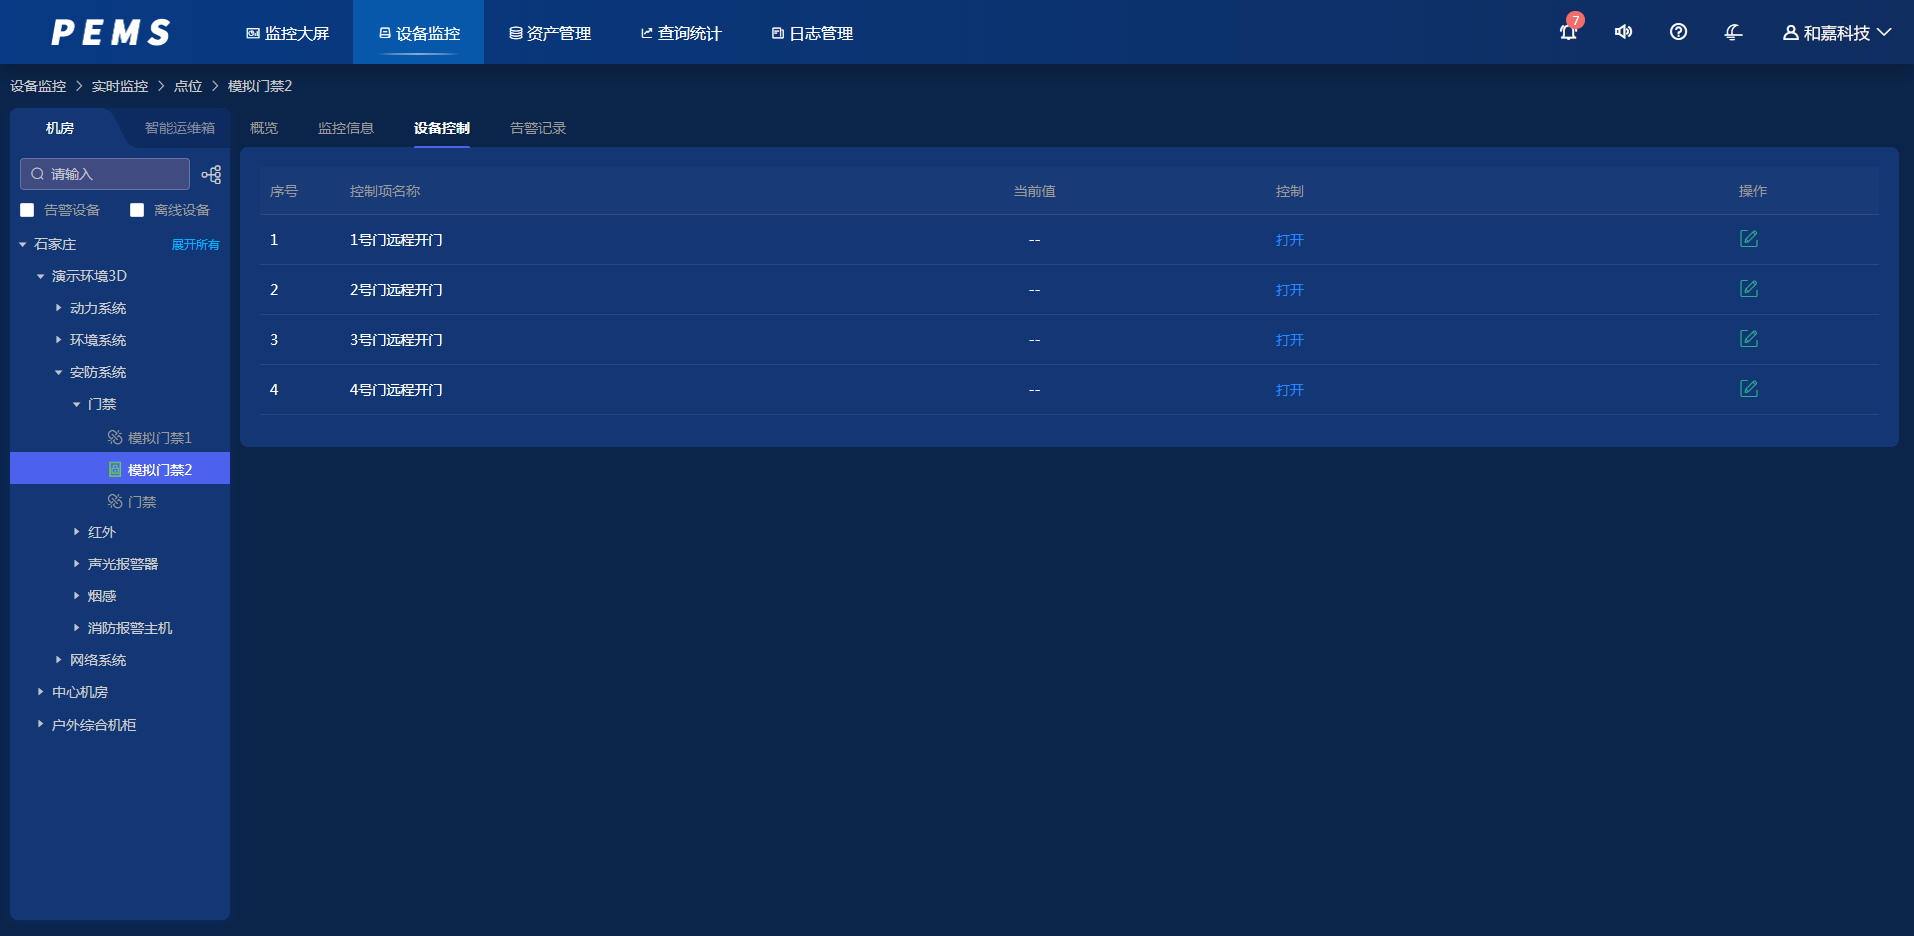Select 模拟门禁1 in the device tree

click(159, 438)
